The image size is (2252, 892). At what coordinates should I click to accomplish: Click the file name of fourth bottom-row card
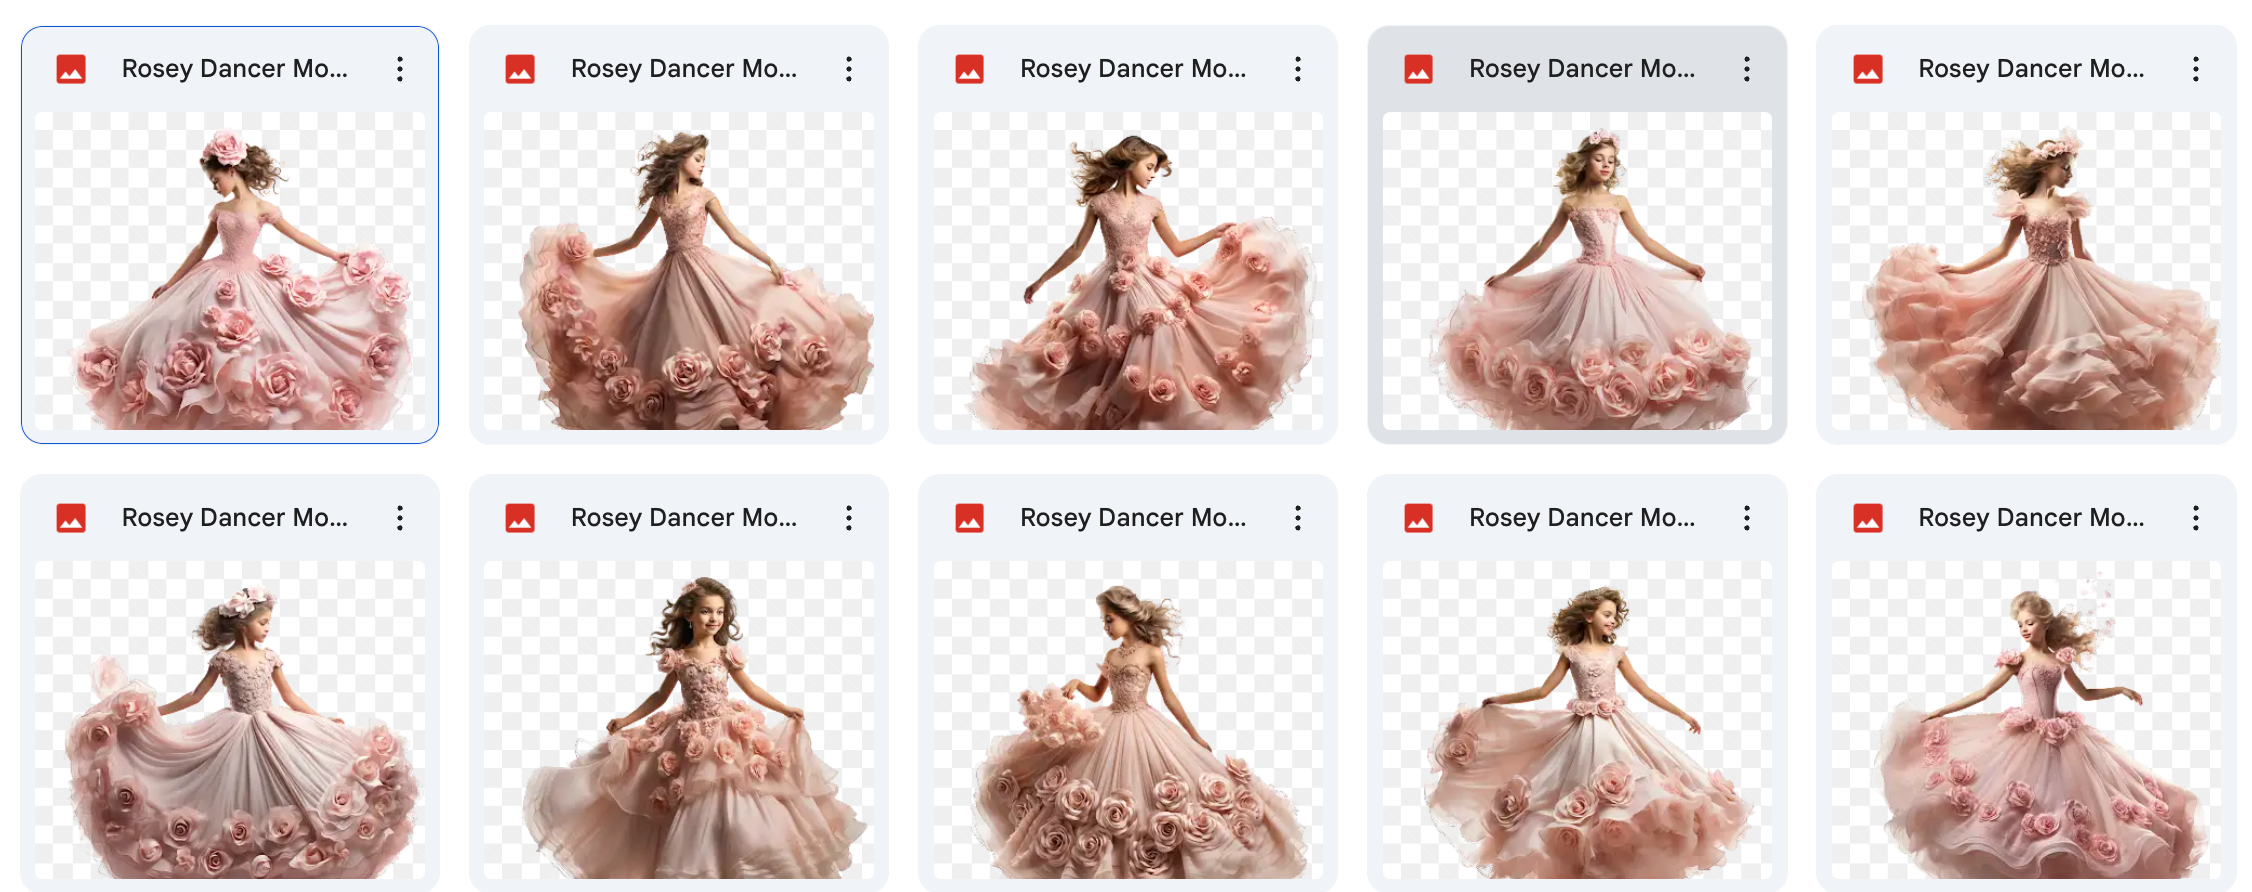[x=1582, y=518]
